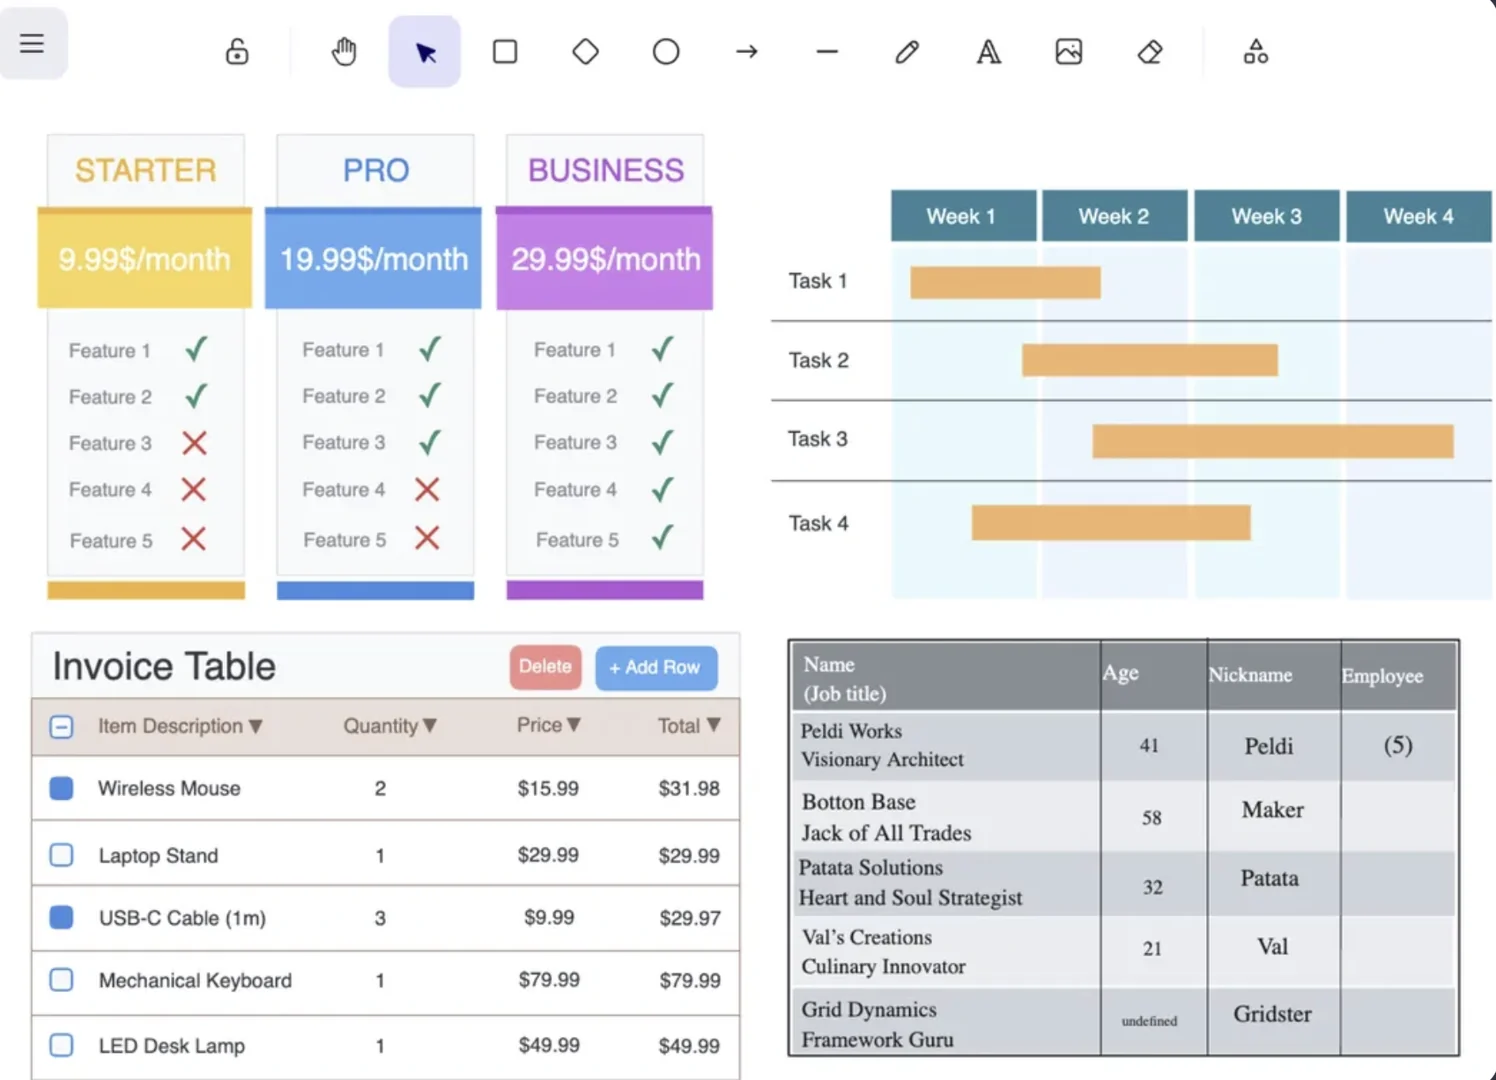Check the Laptop Stand row checkbox
The image size is (1496, 1080).
click(61, 855)
